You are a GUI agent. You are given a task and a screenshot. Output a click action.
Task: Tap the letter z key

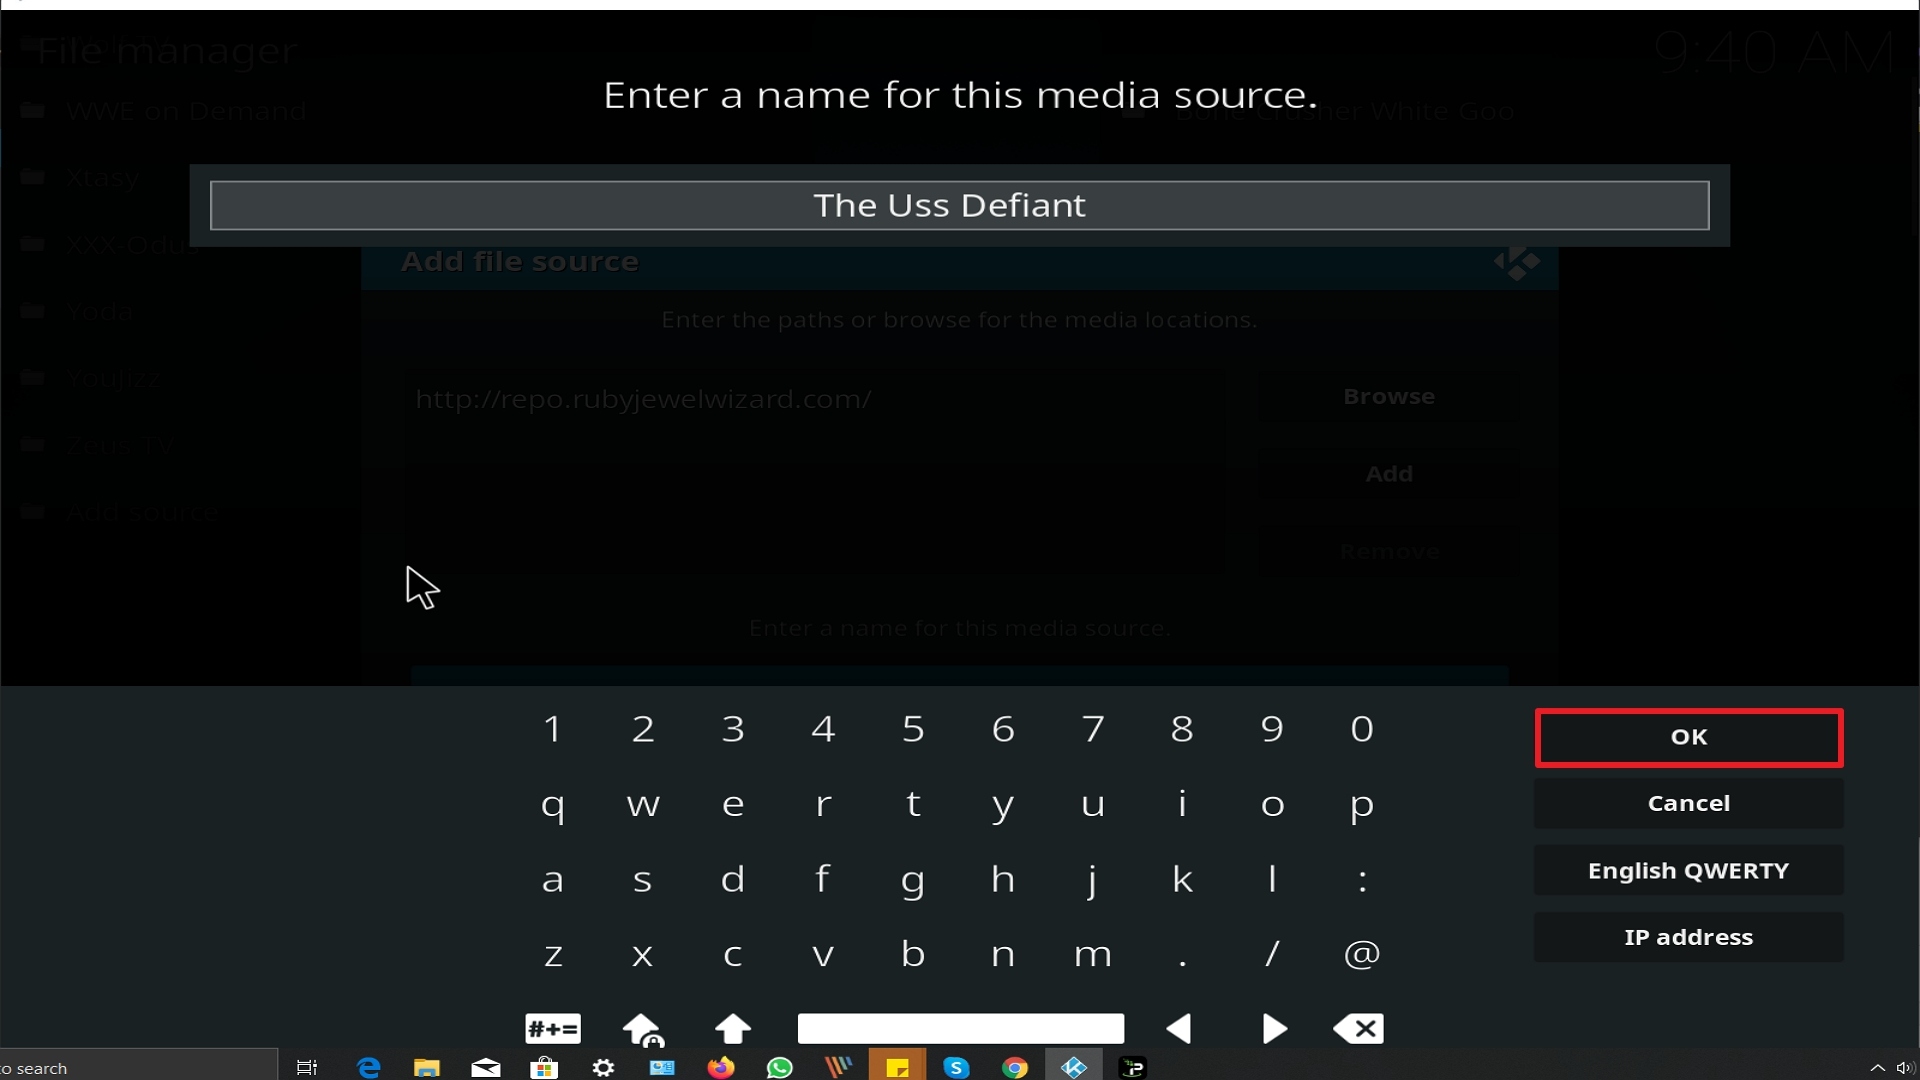click(553, 954)
